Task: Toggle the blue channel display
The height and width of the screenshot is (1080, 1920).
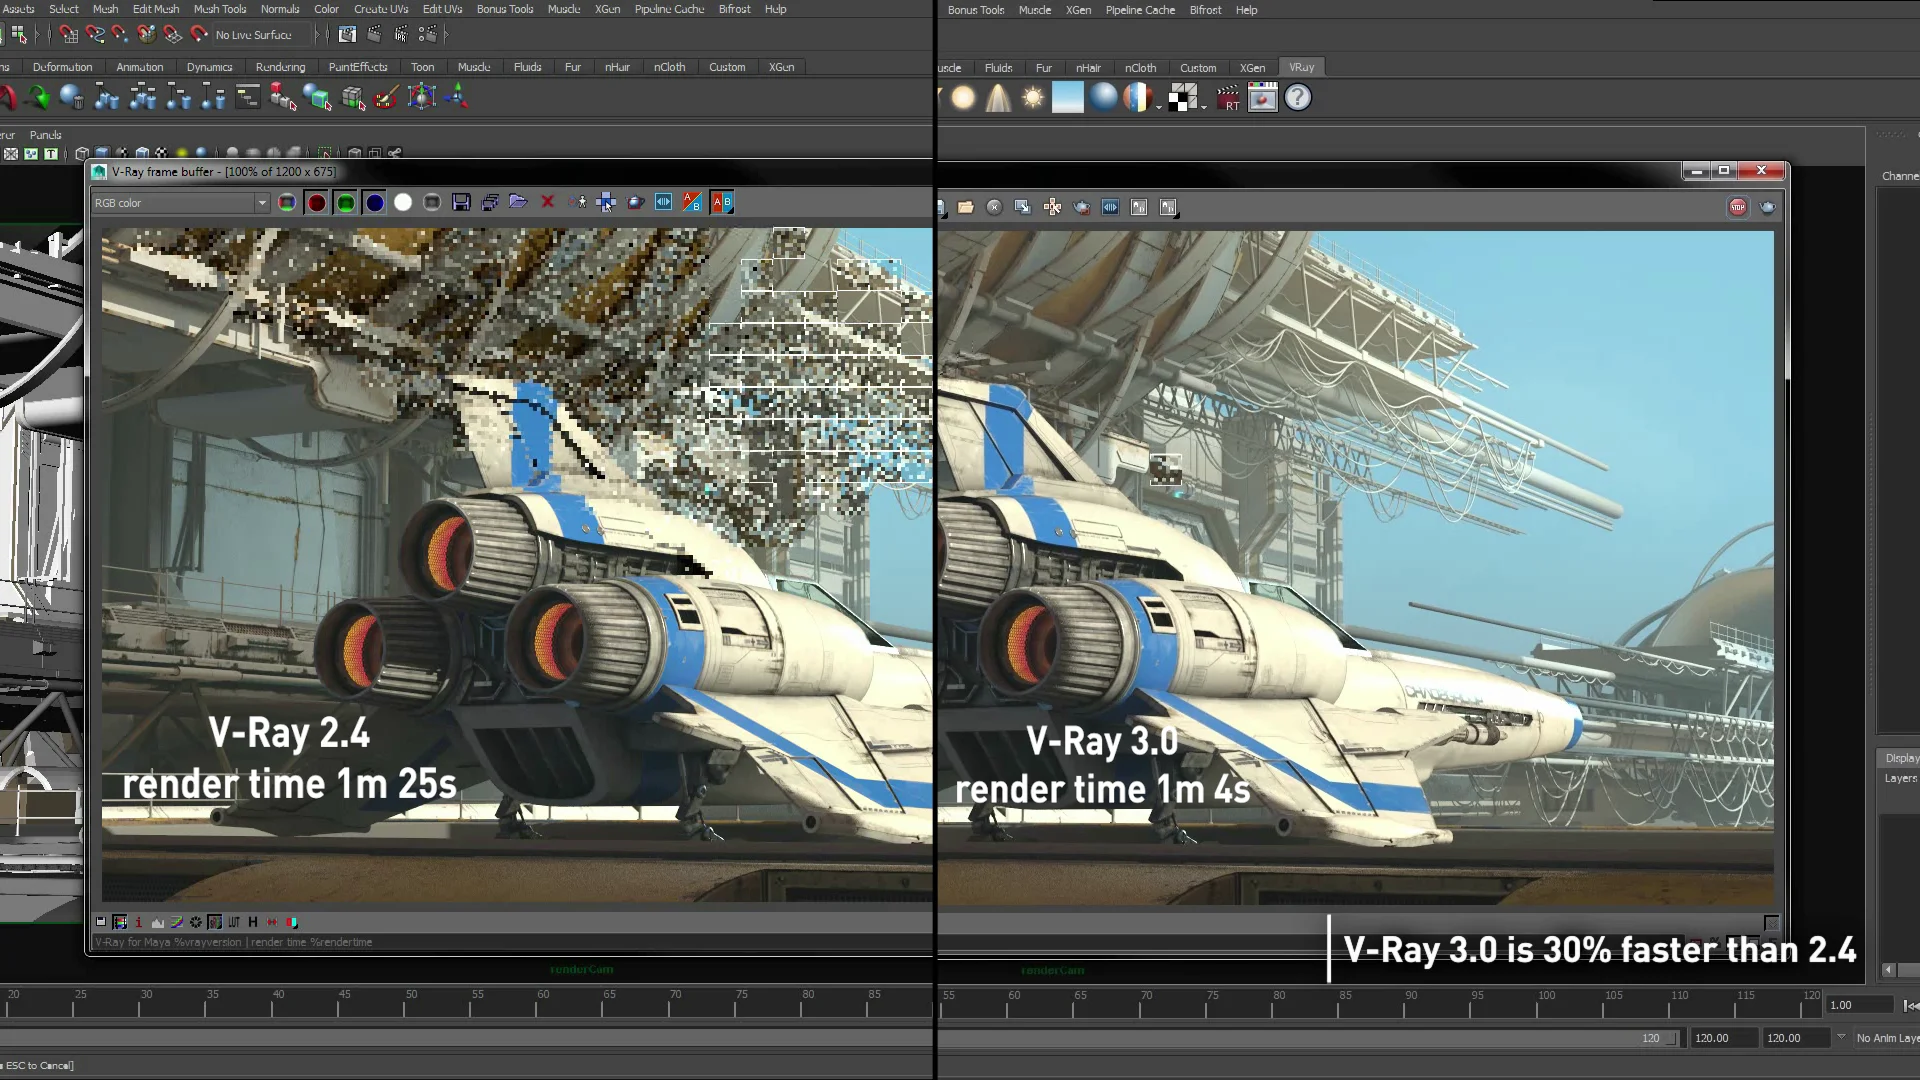Action: 374,202
